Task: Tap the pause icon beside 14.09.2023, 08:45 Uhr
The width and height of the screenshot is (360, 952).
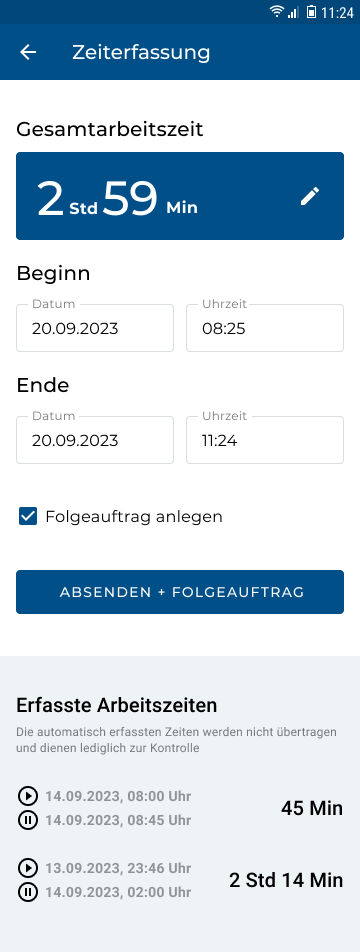Action: 27,820
